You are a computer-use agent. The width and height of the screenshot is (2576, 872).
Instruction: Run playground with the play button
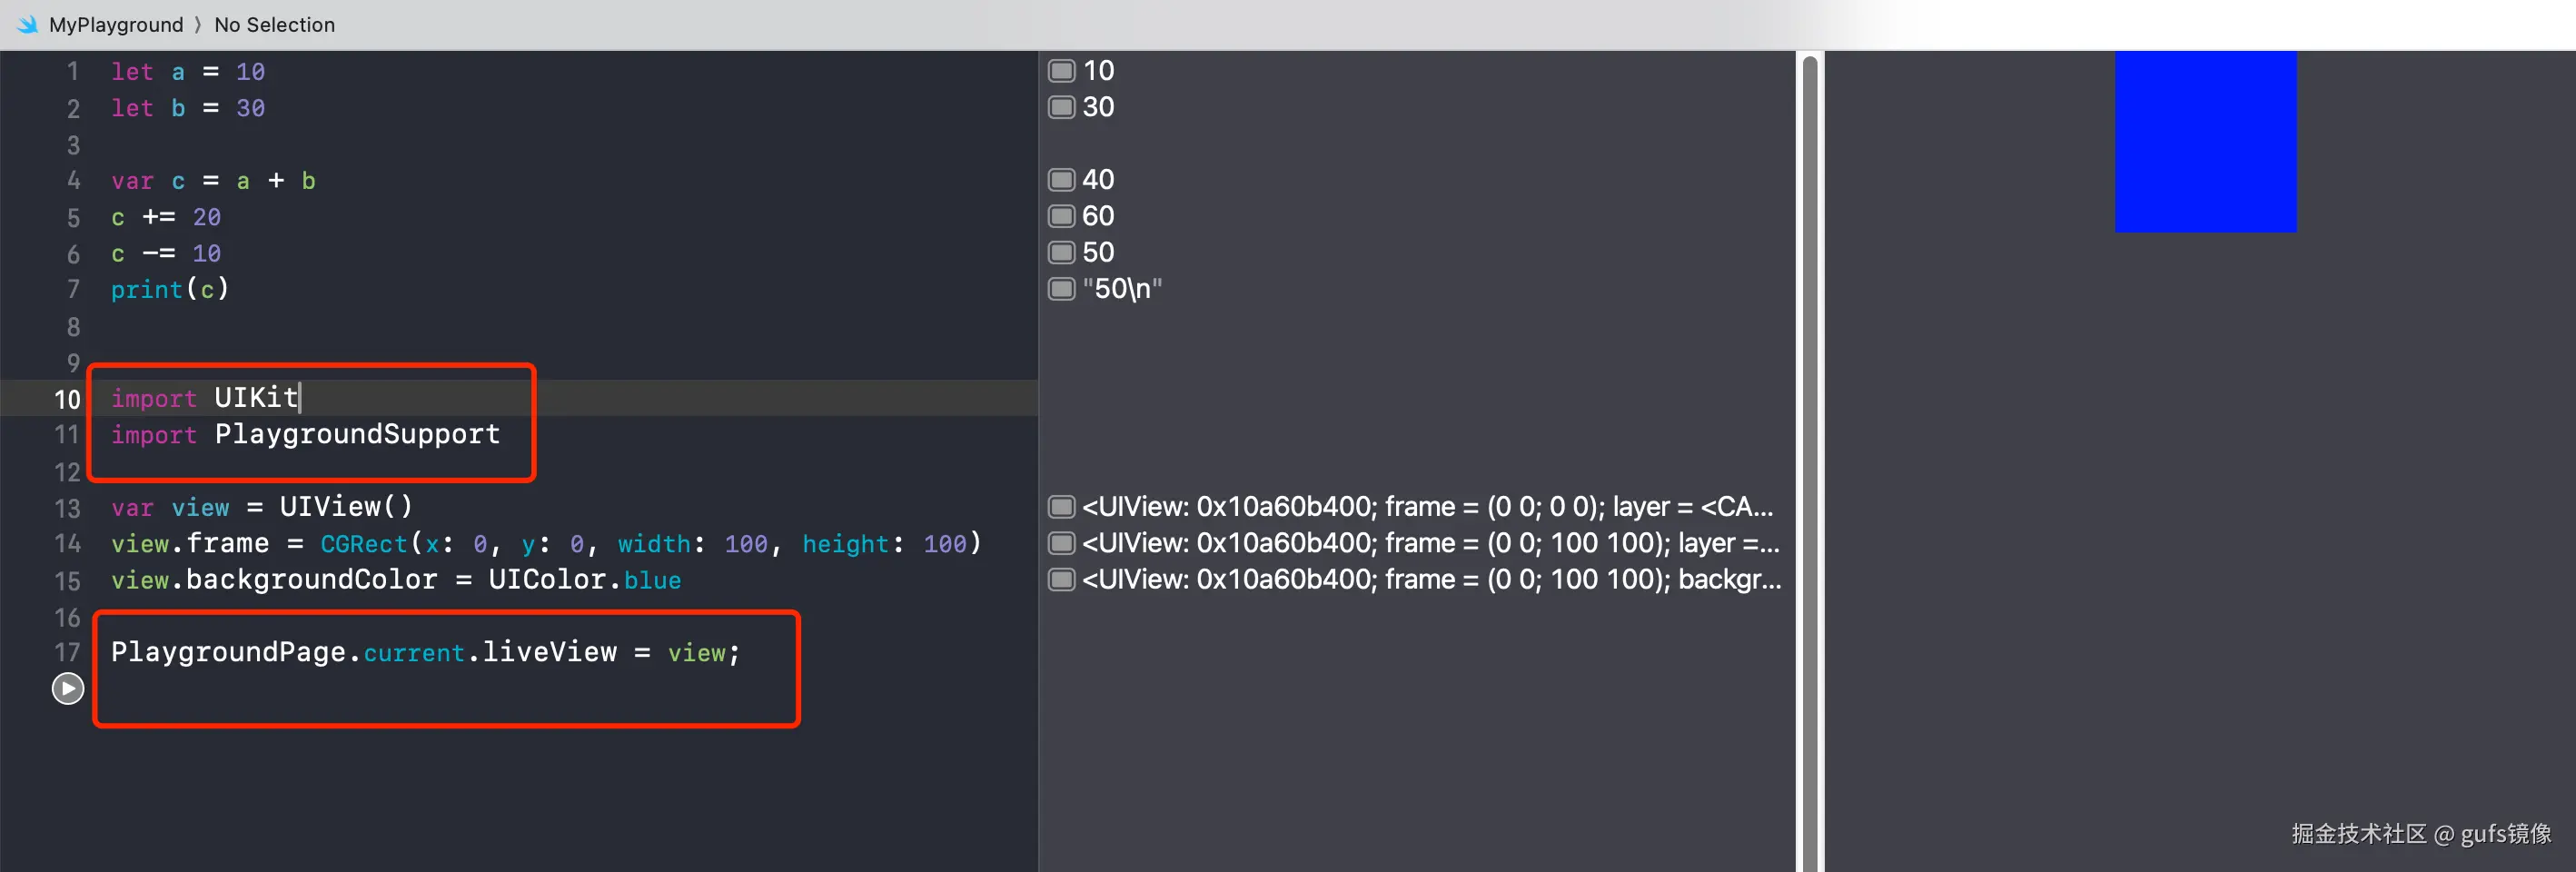coord(68,688)
